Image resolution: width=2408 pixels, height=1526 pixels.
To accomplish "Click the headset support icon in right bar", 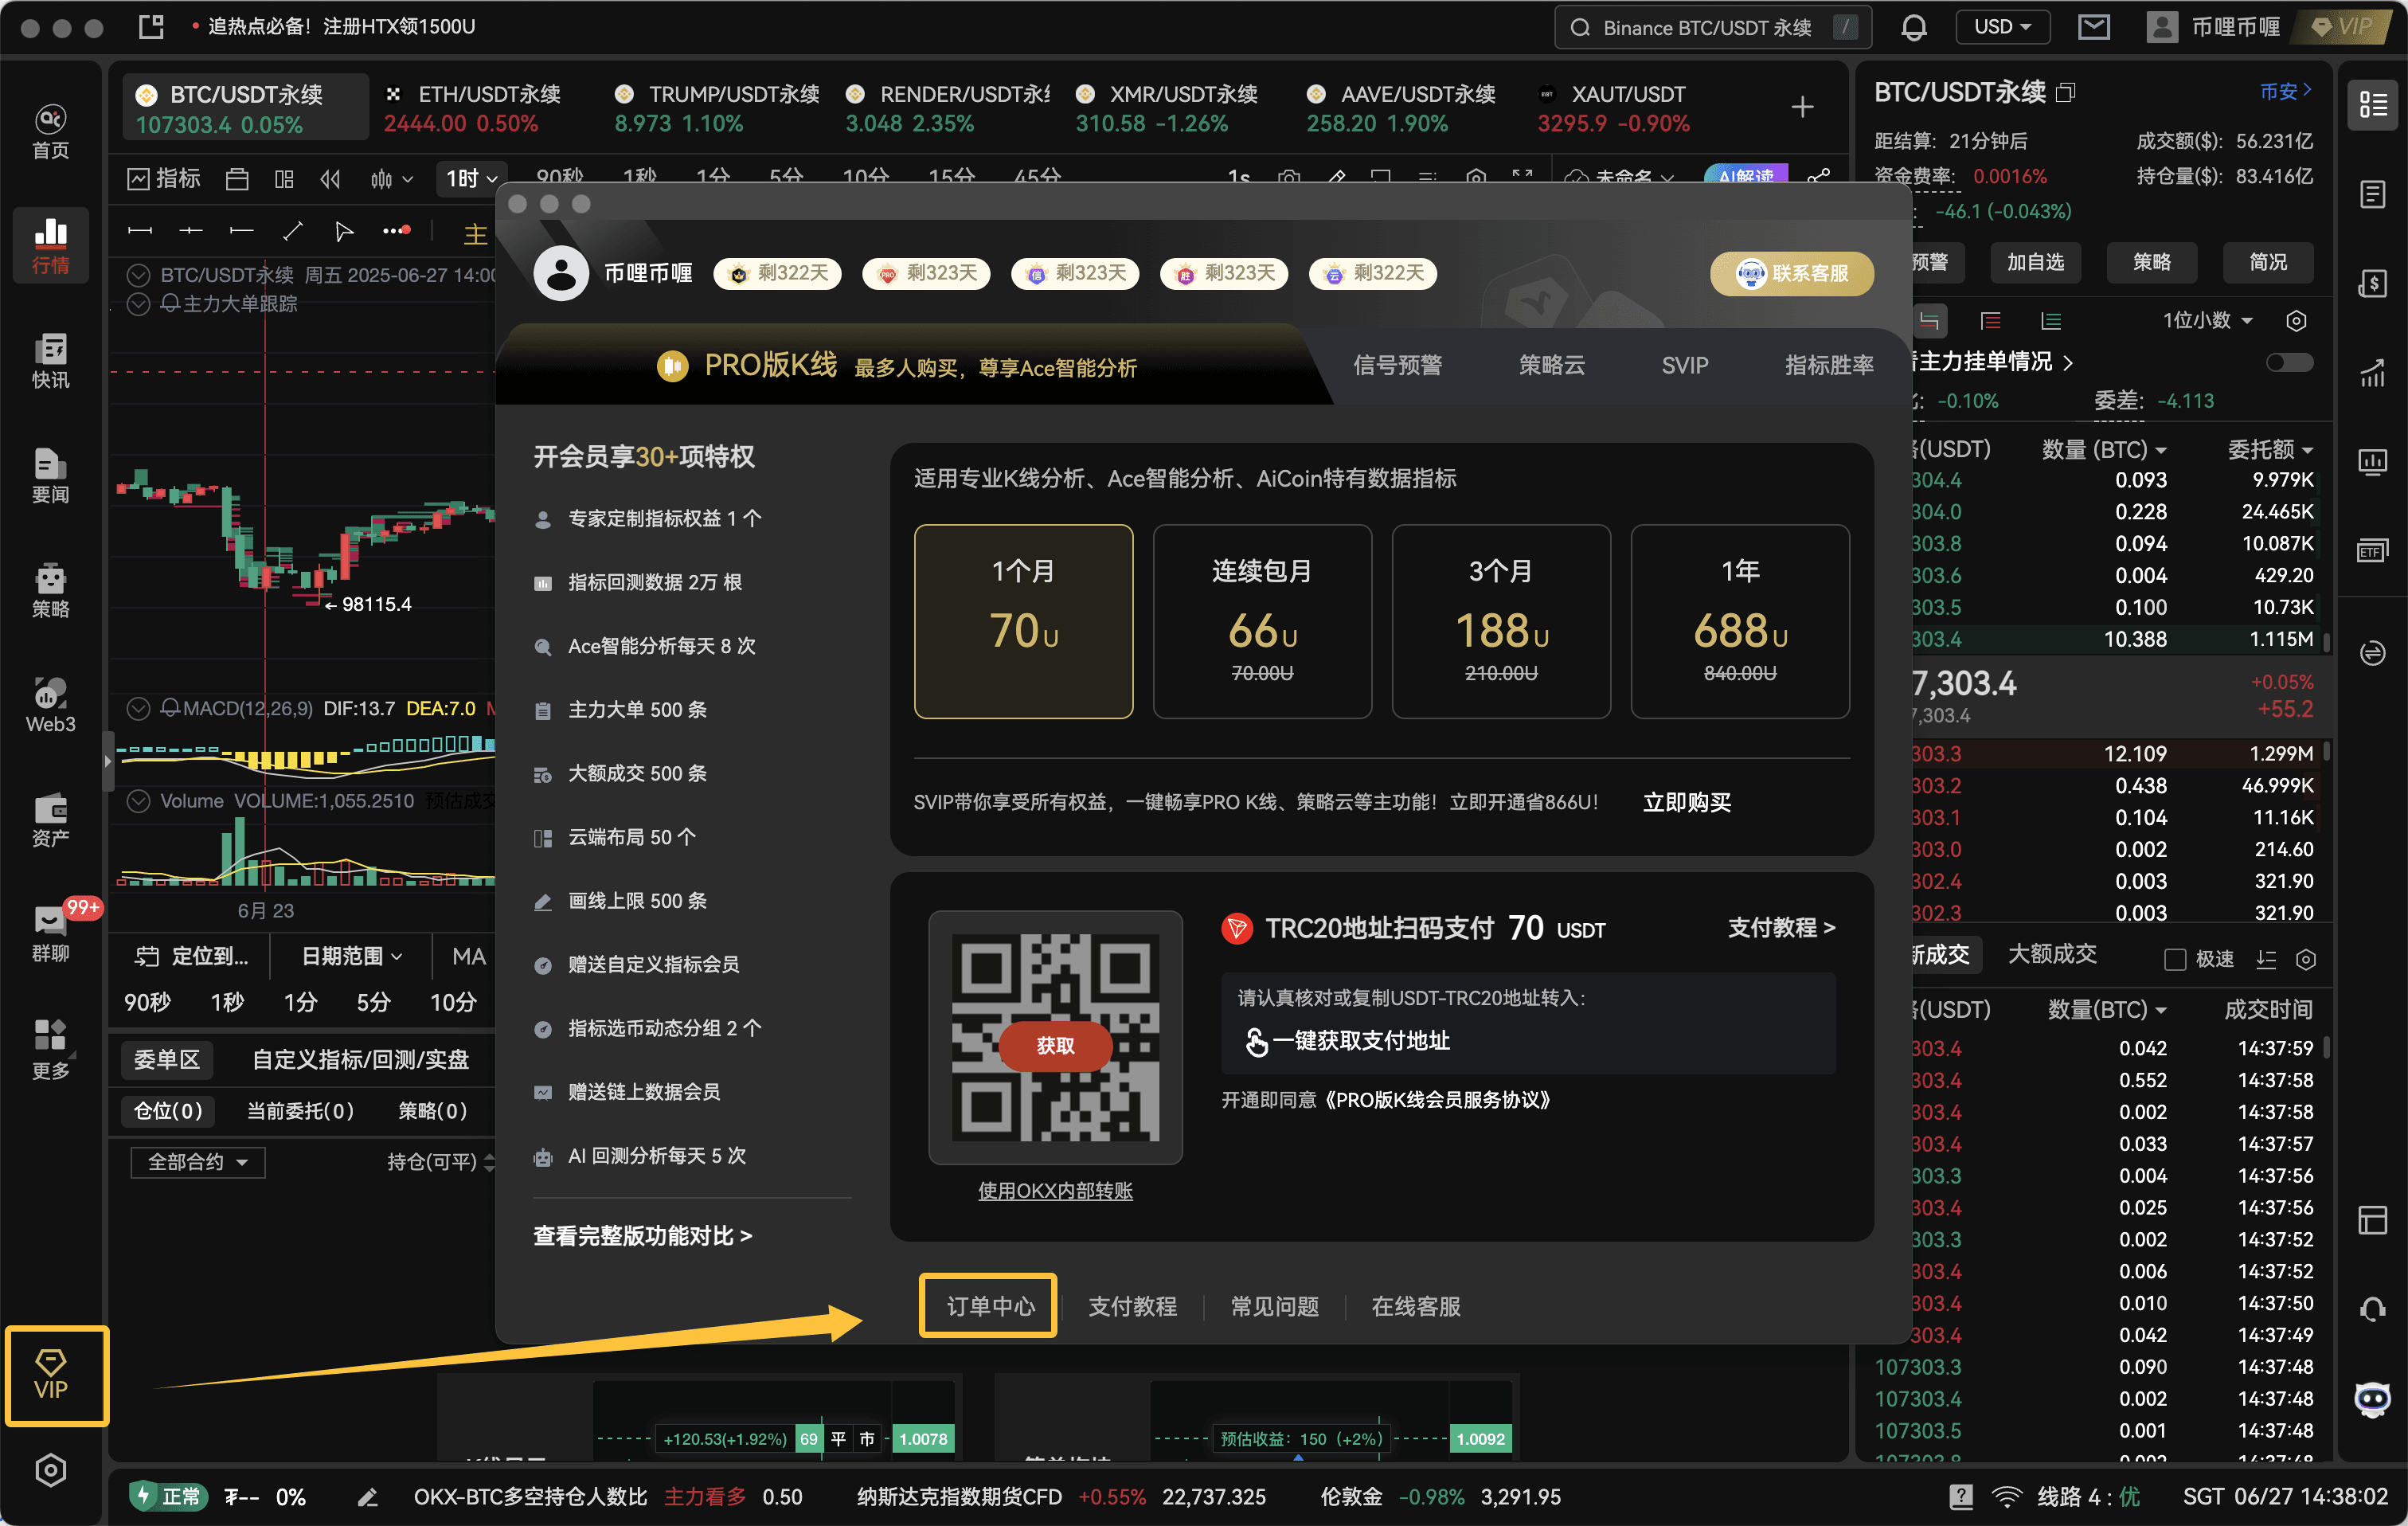I will tap(2373, 1309).
